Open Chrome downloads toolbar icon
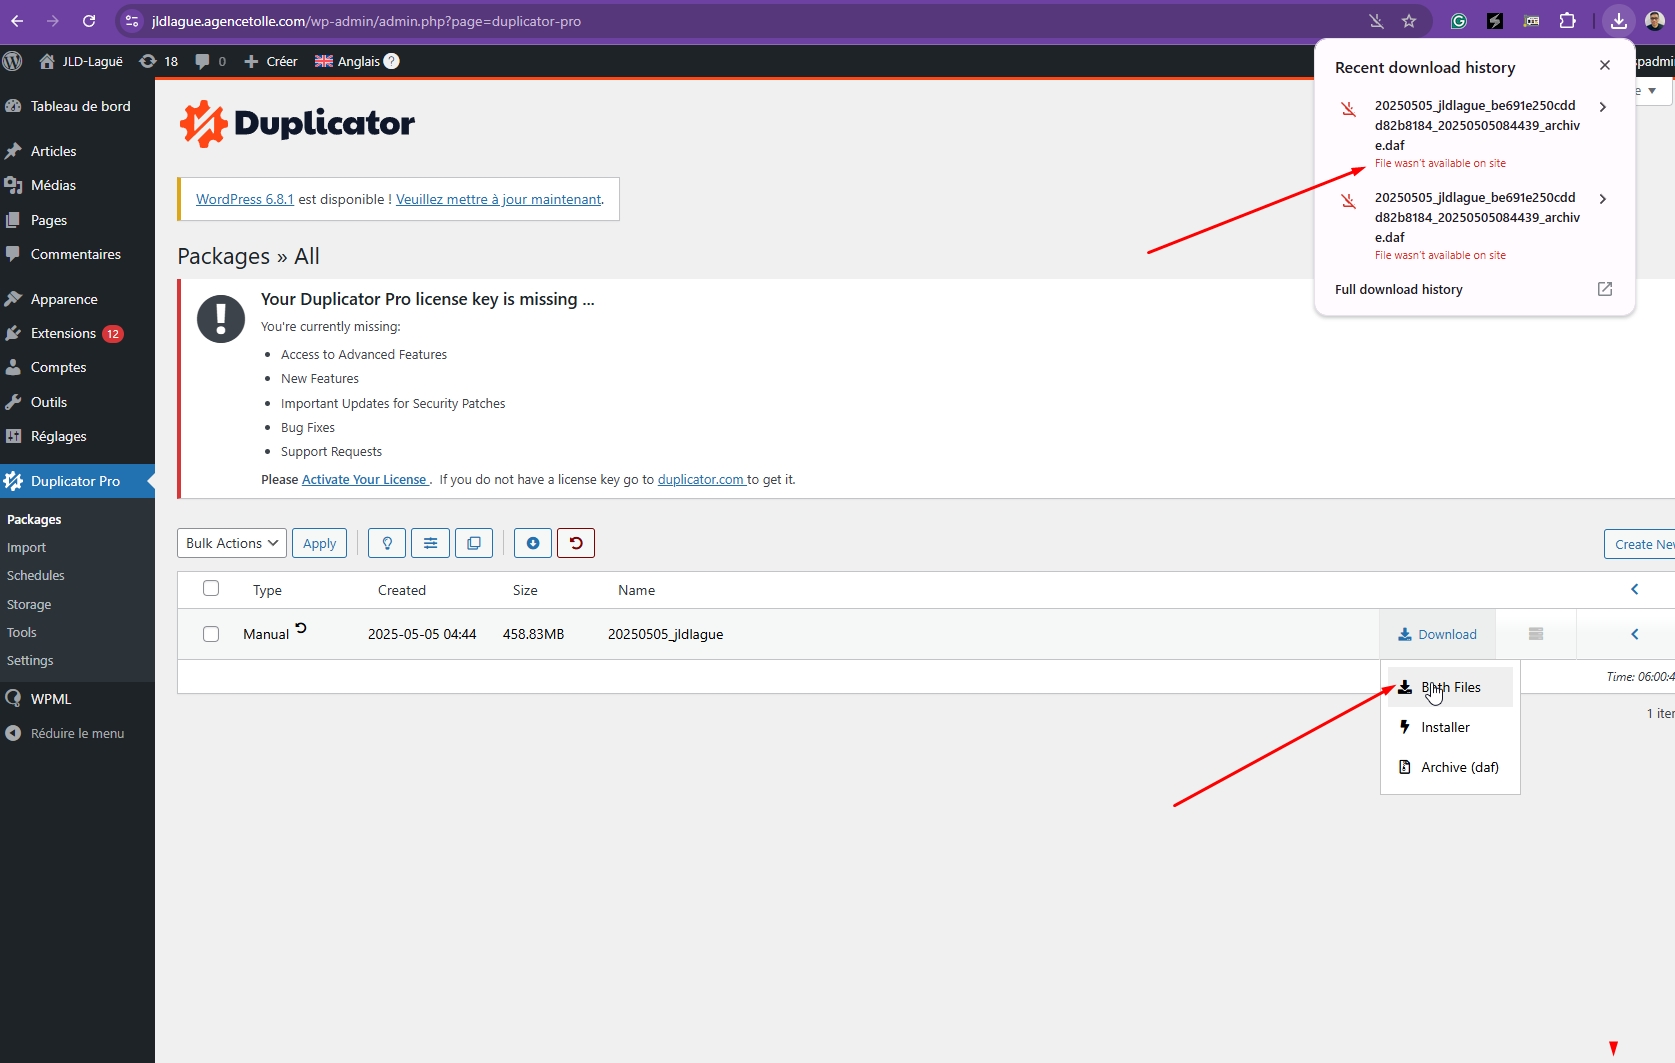Image resolution: width=1675 pixels, height=1063 pixels. [1619, 21]
